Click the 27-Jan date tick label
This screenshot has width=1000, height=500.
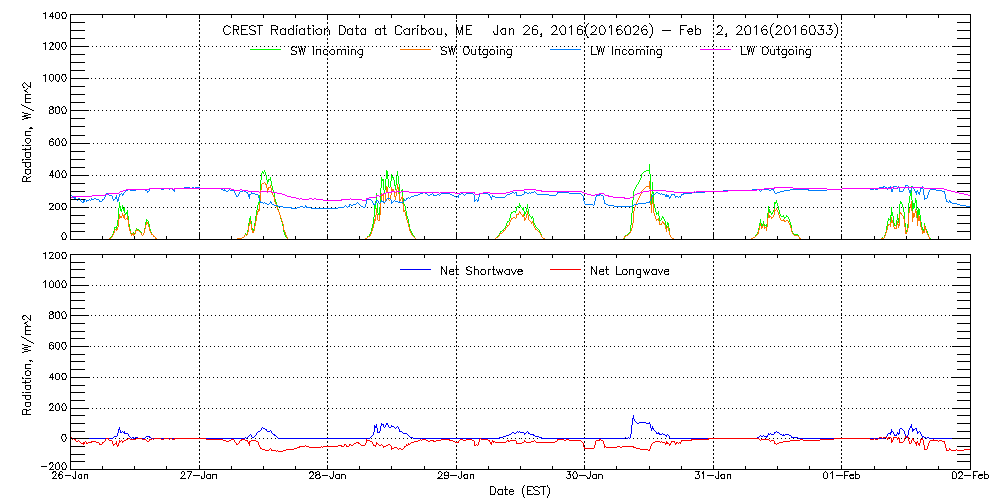[200, 477]
